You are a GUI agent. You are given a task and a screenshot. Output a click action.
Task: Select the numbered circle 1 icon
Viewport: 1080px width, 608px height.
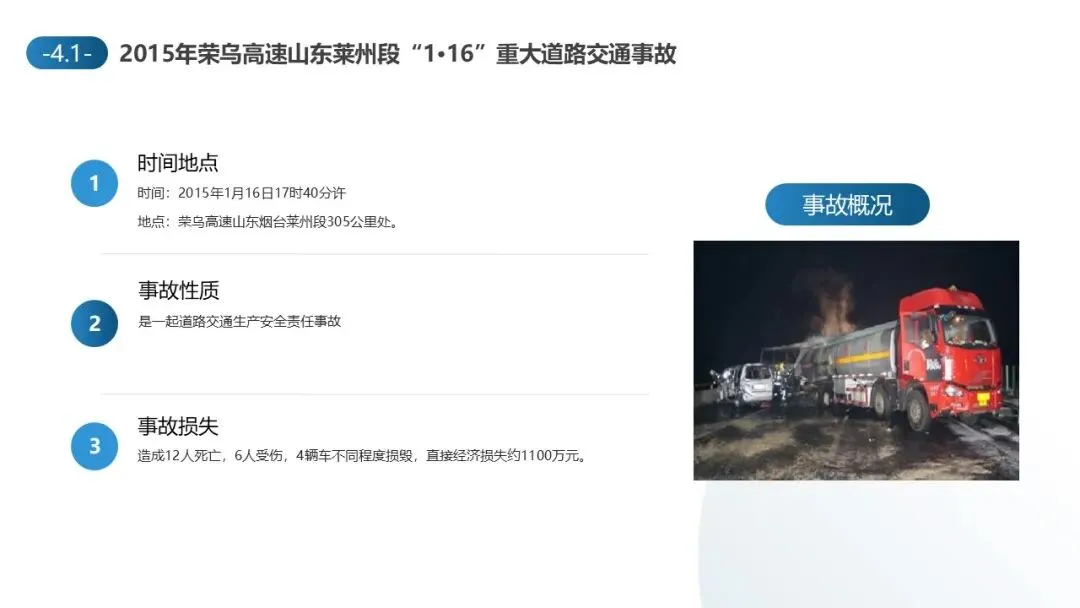(94, 183)
